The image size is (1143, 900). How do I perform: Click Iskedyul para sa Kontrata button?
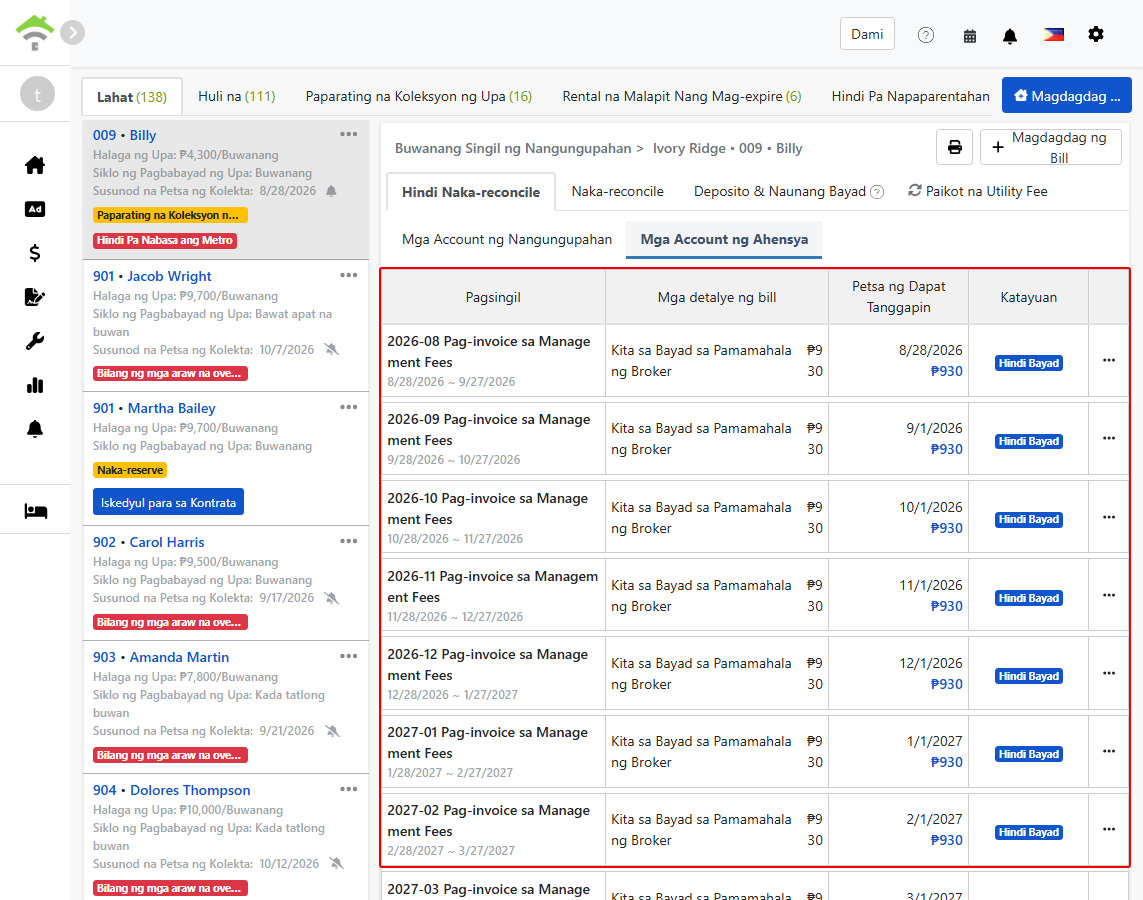[x=168, y=502]
